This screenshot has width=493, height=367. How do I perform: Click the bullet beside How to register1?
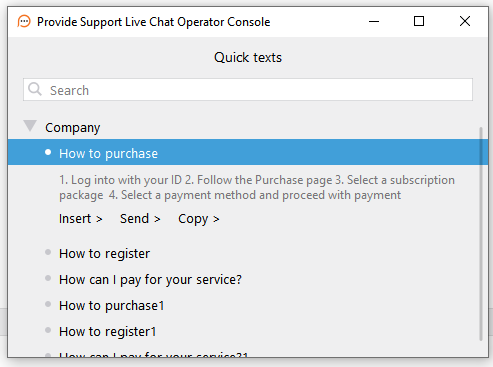tap(48, 330)
